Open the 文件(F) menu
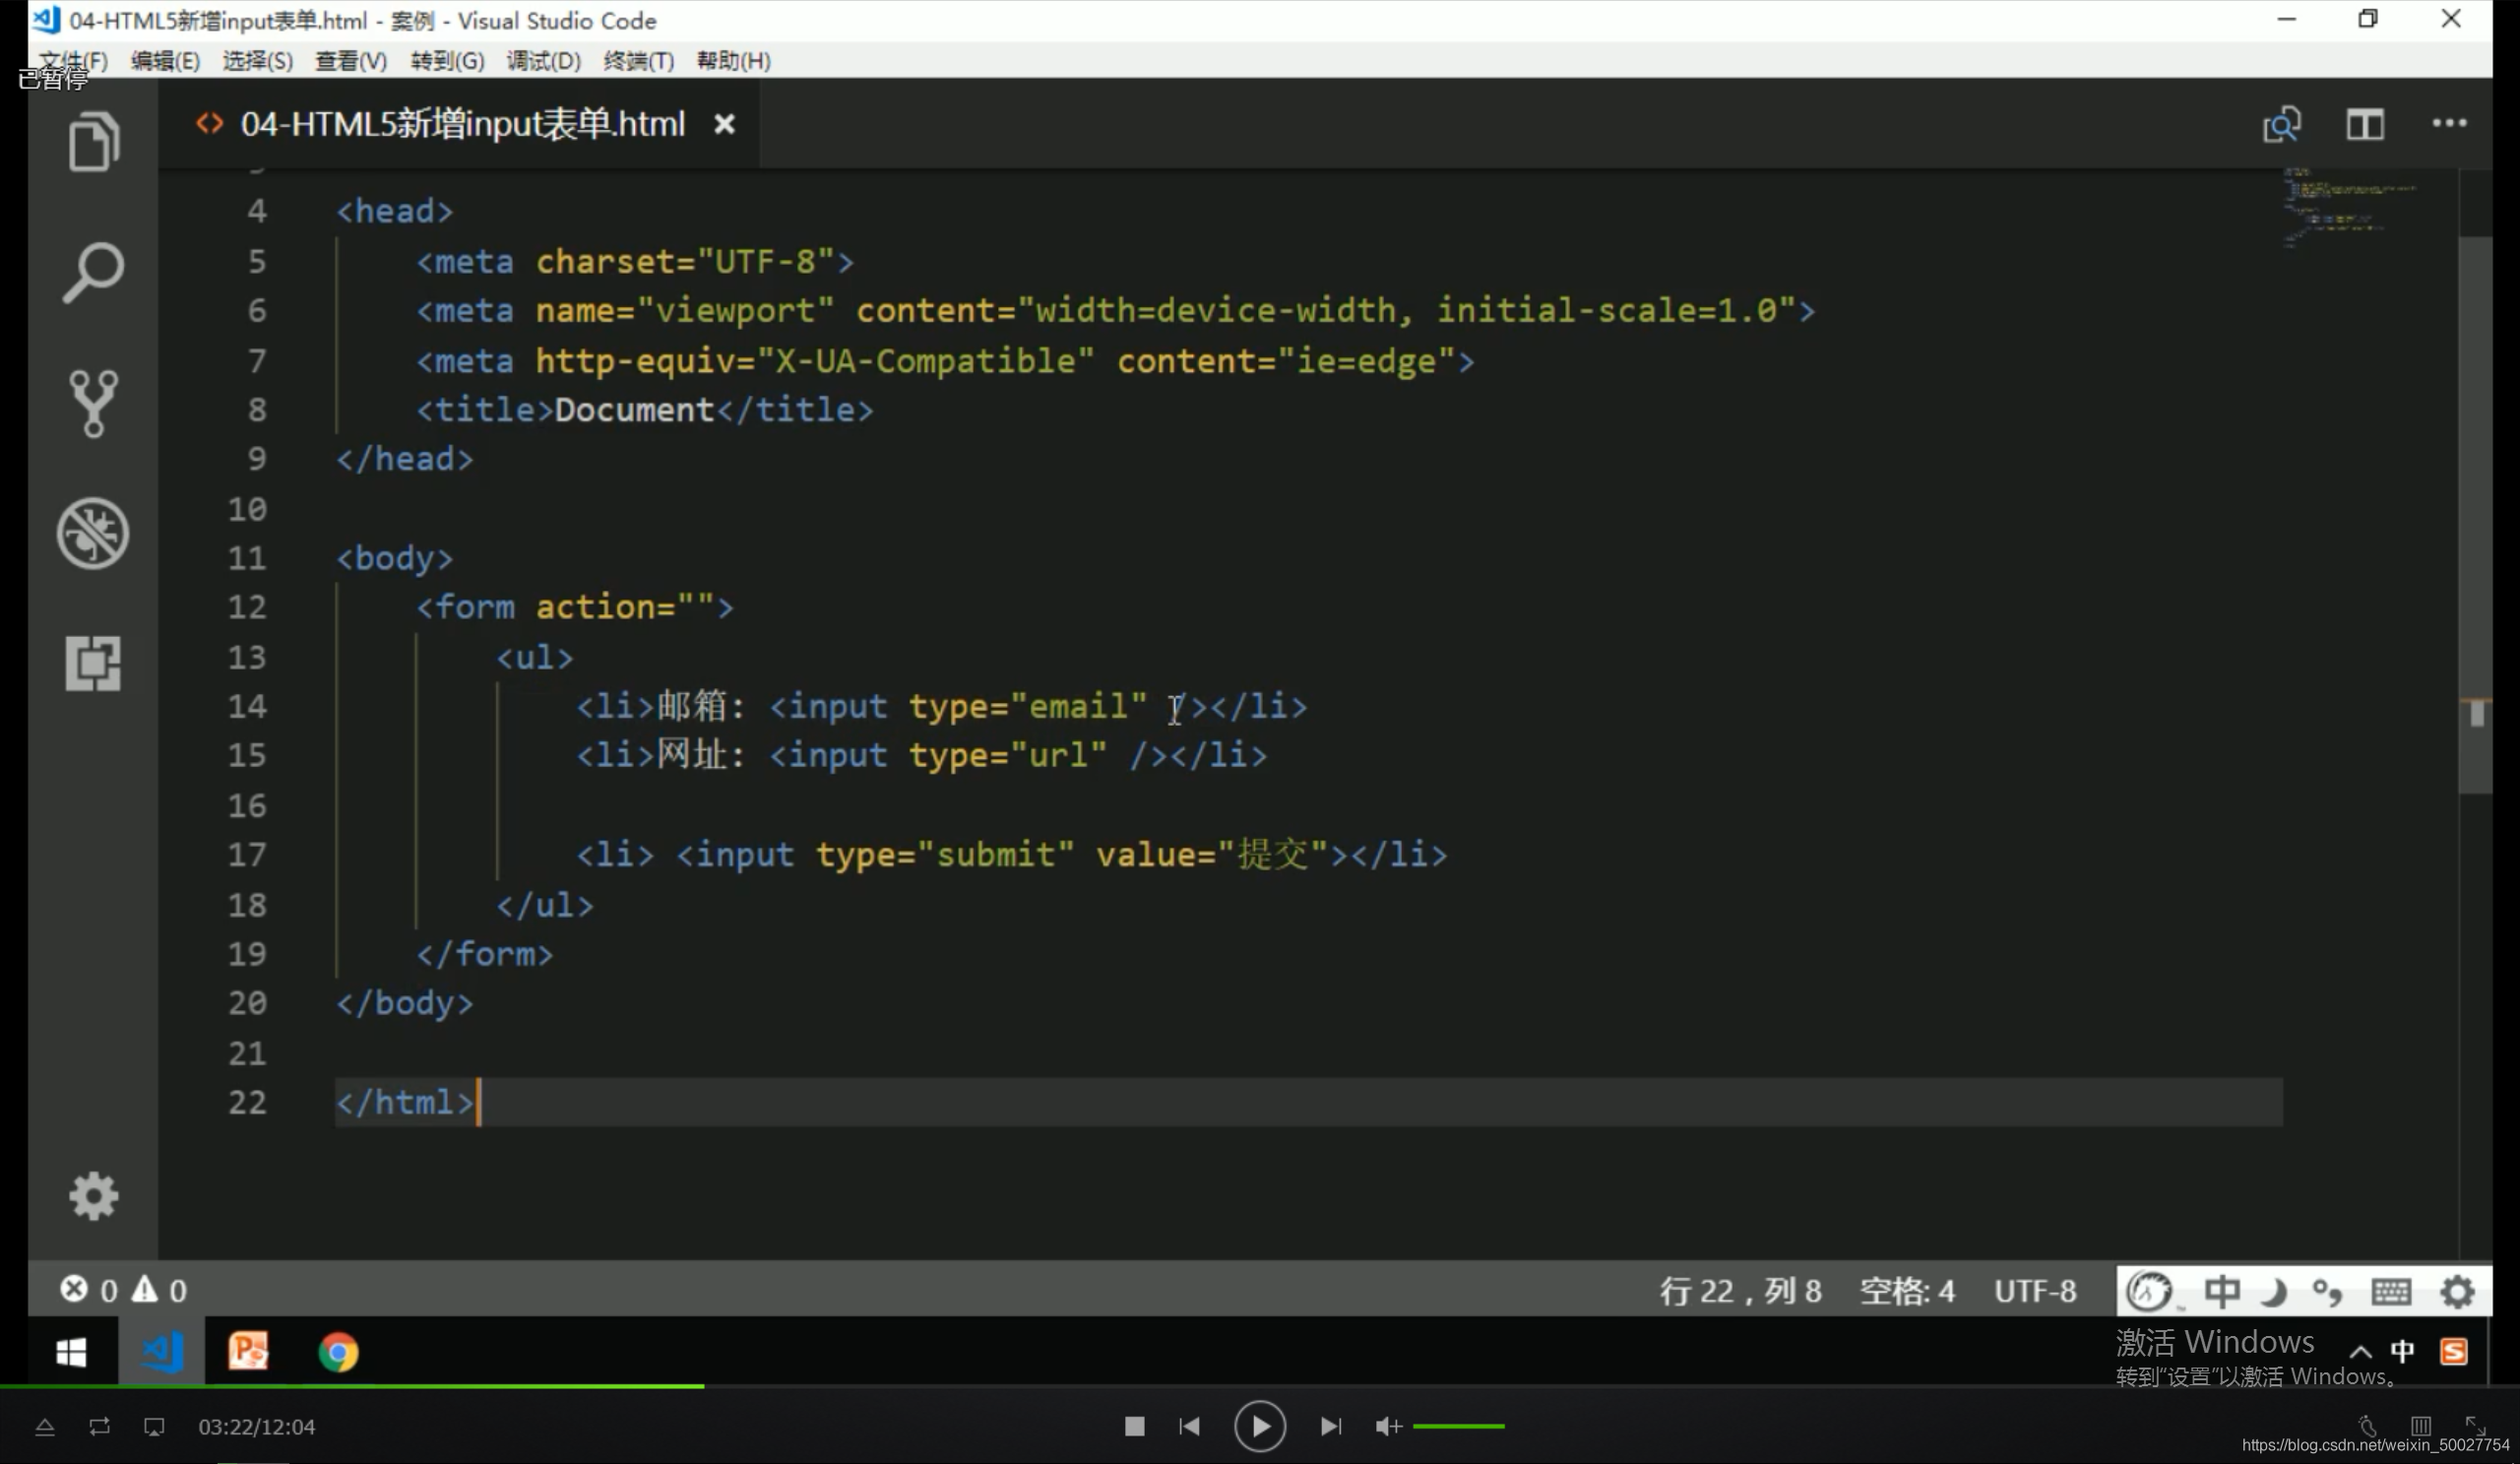 click(74, 61)
